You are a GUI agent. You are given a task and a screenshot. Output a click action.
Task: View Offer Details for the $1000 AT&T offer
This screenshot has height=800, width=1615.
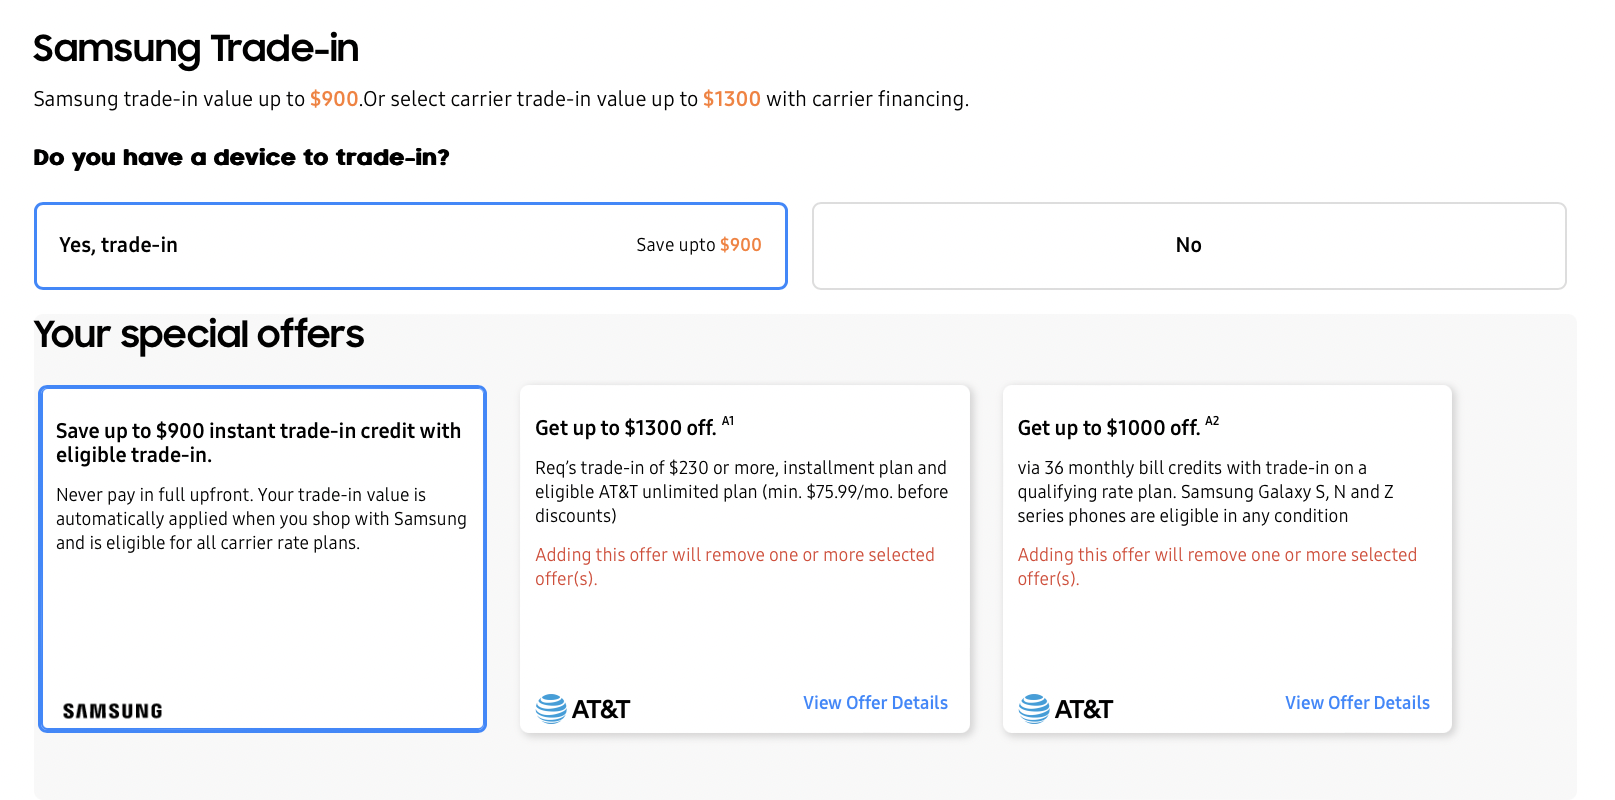[x=1357, y=703]
